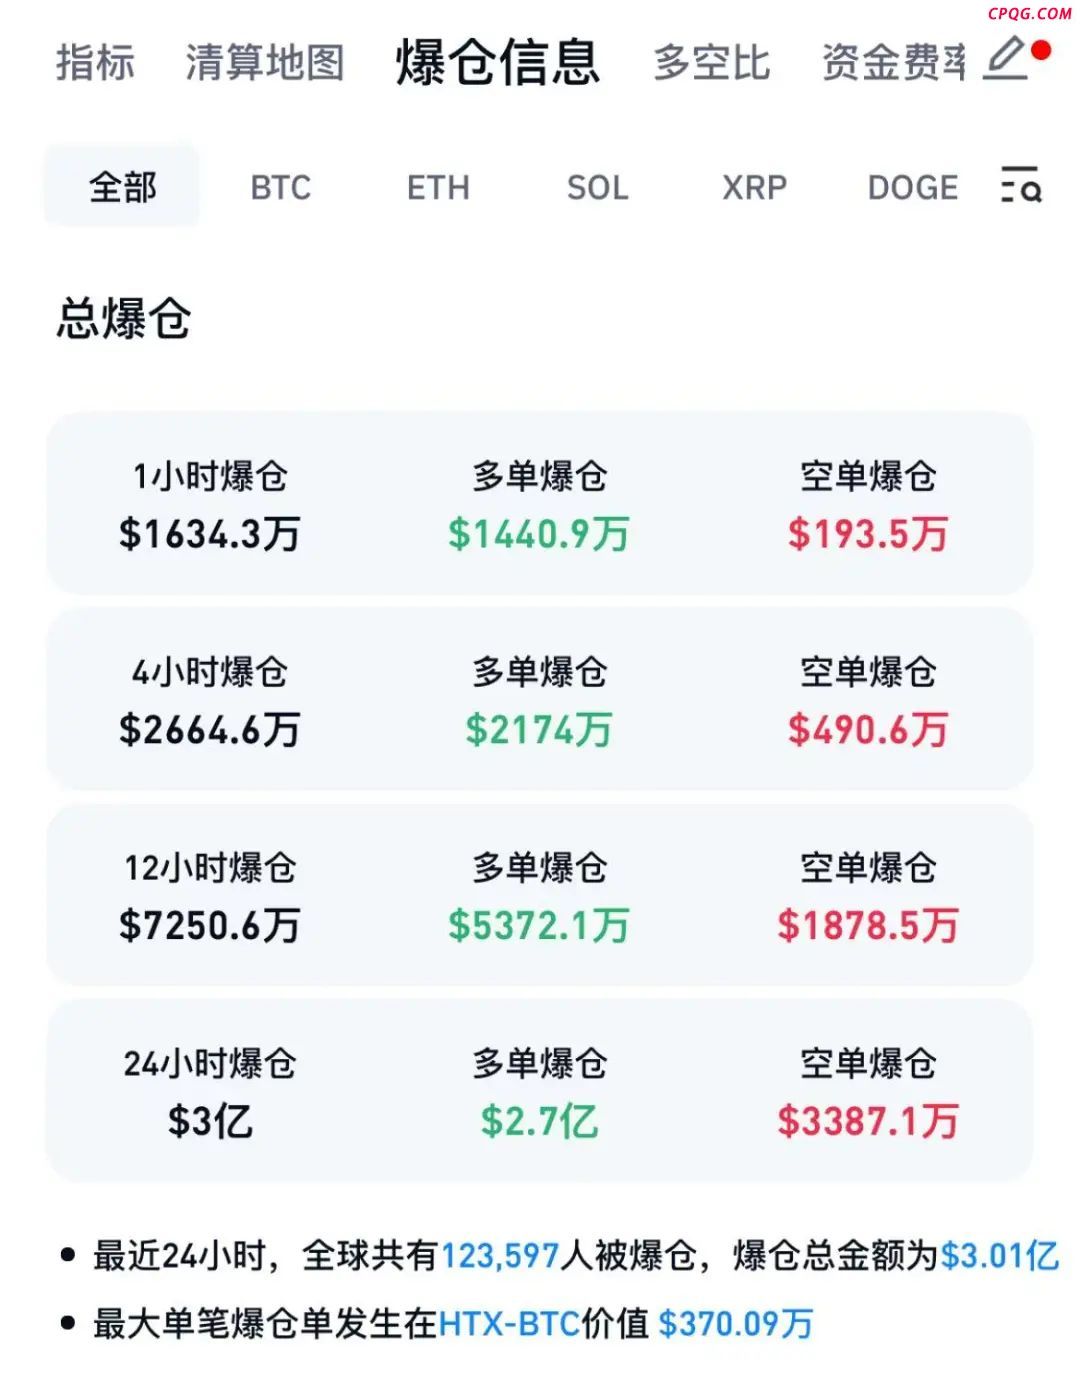Click the $3.01亿 total amount link

point(1000,1255)
